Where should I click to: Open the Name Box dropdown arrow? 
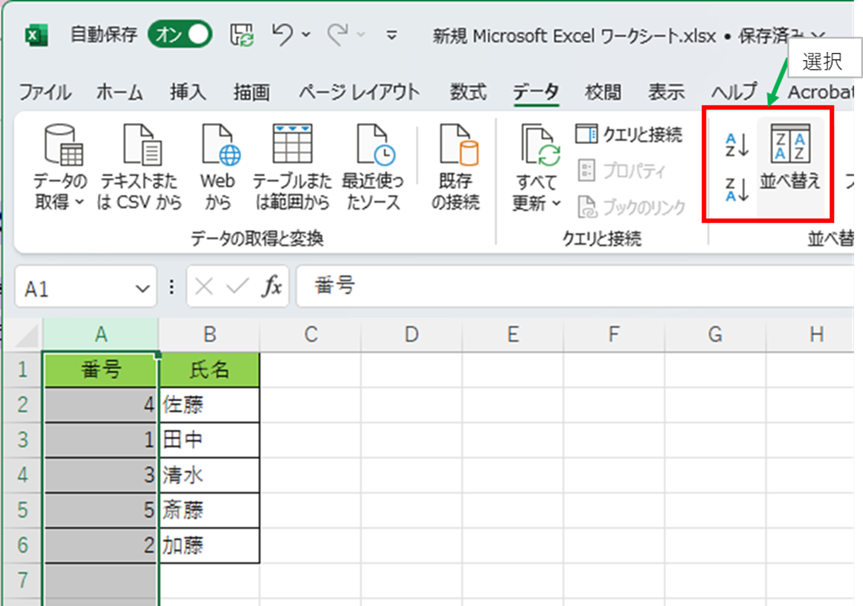(142, 289)
